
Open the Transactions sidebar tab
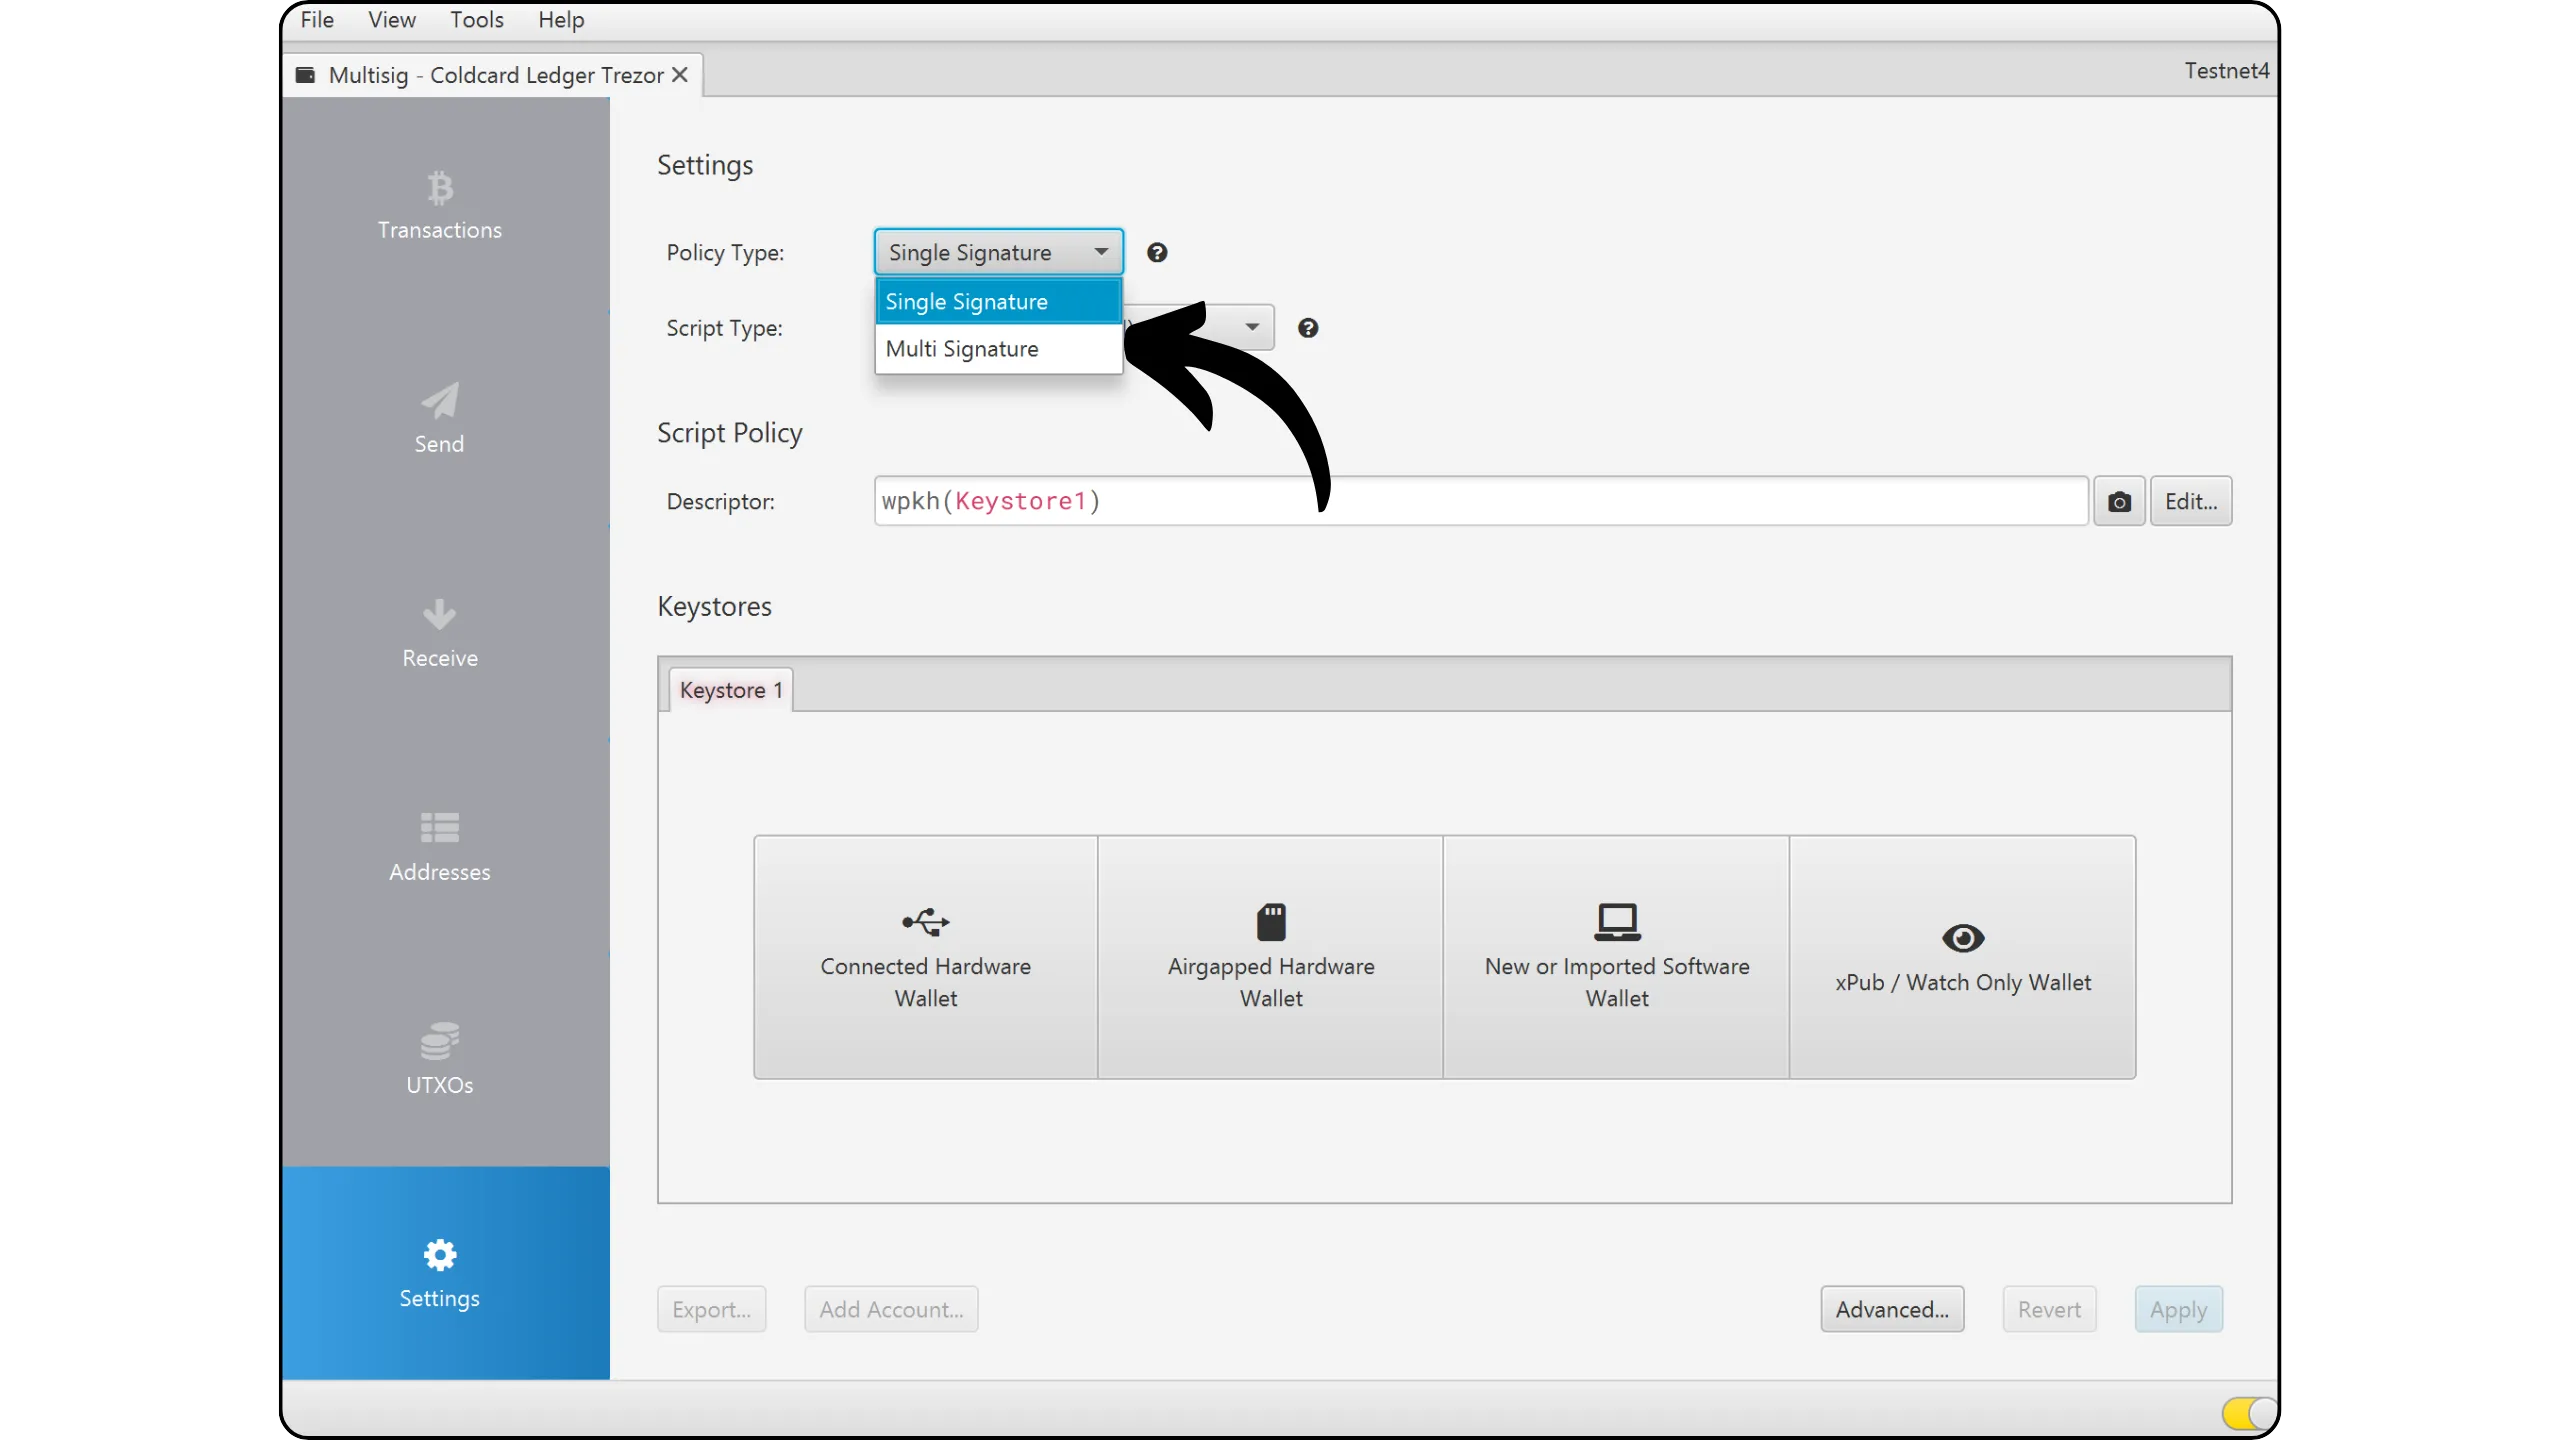439,206
